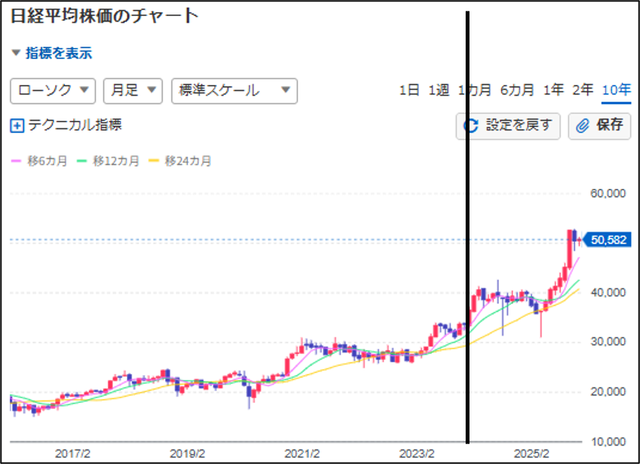The width and height of the screenshot is (640, 464).
Task: Click the 50,582 current price label
Action: (607, 240)
